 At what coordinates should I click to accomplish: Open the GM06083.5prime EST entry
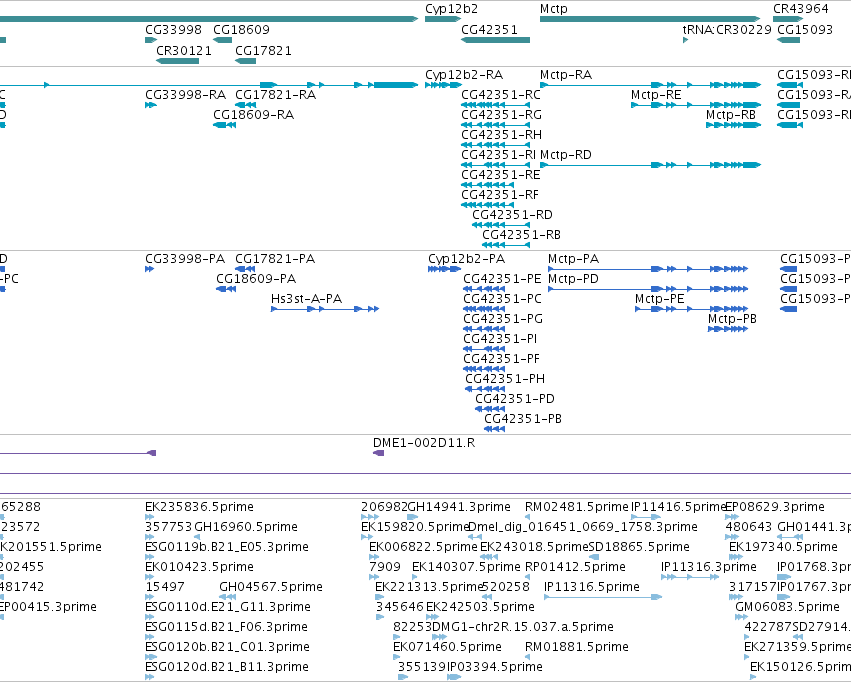pos(788,607)
